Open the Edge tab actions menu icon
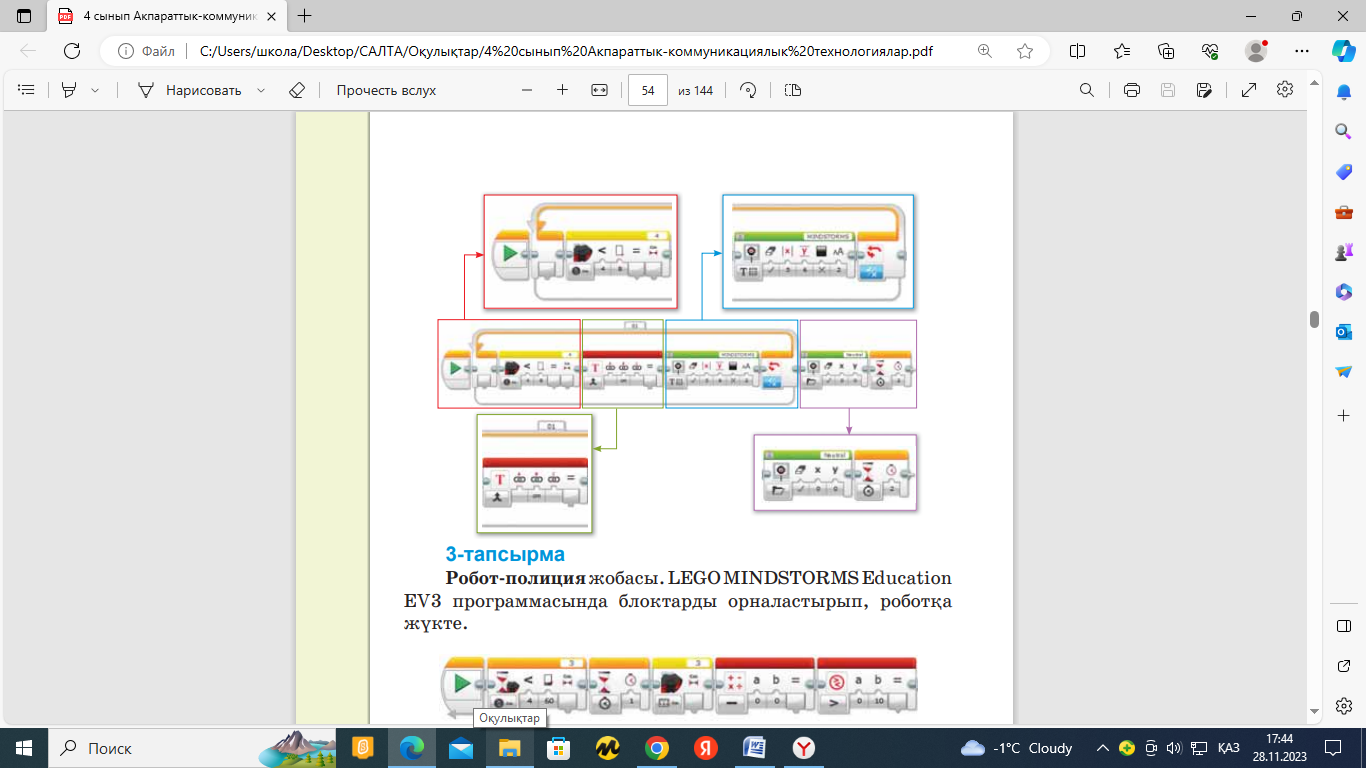This screenshot has height=768, width=1366. 24,16
